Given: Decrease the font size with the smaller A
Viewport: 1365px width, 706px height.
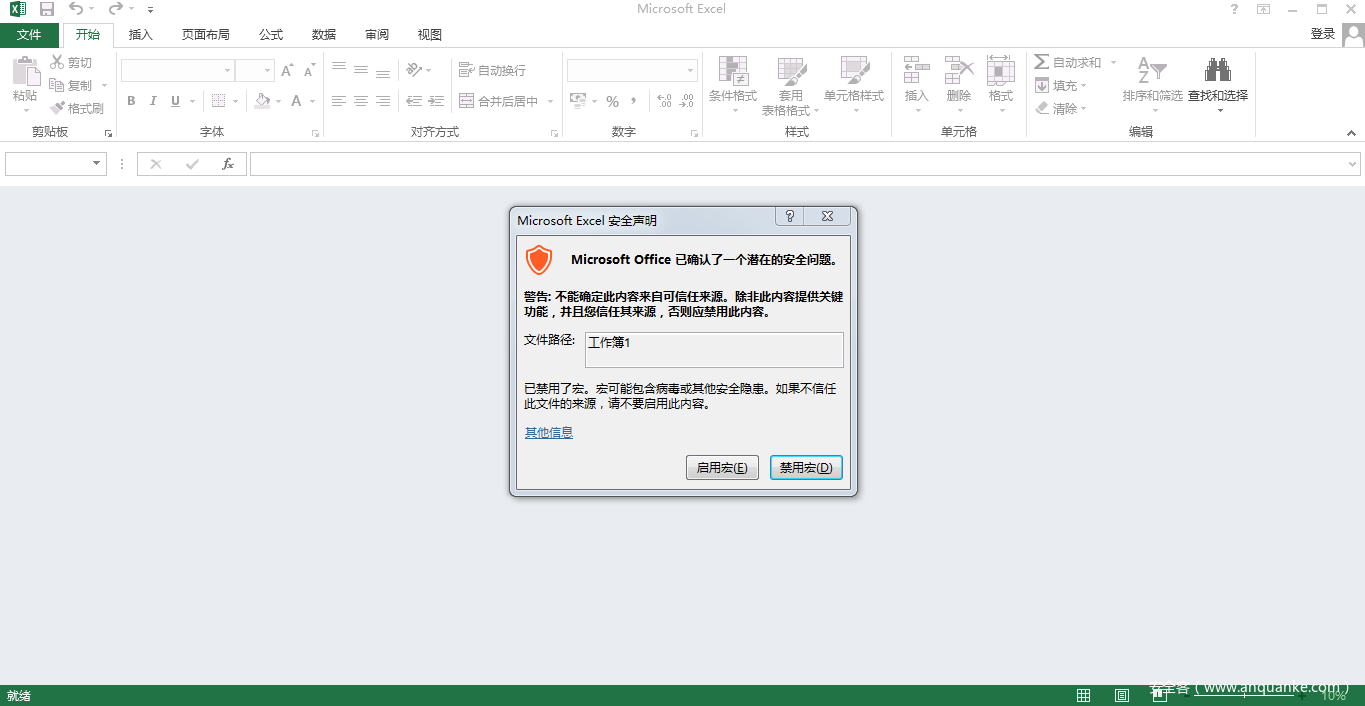Looking at the screenshot, I should [x=309, y=71].
